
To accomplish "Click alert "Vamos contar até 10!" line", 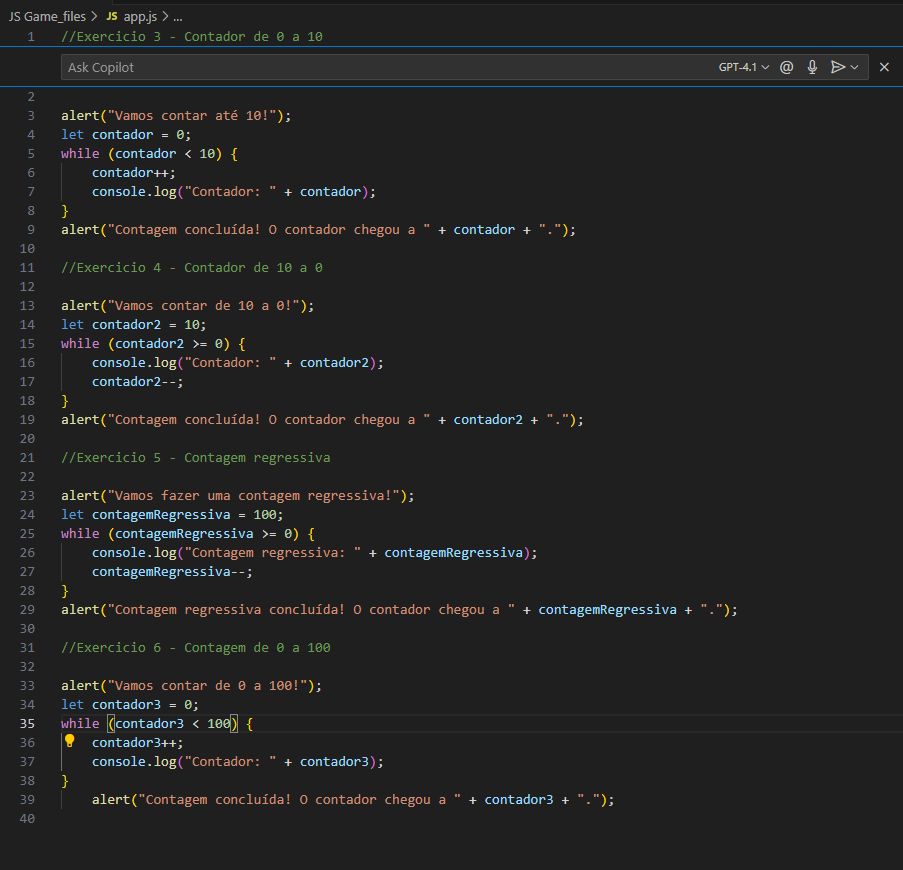I will tap(176, 116).
